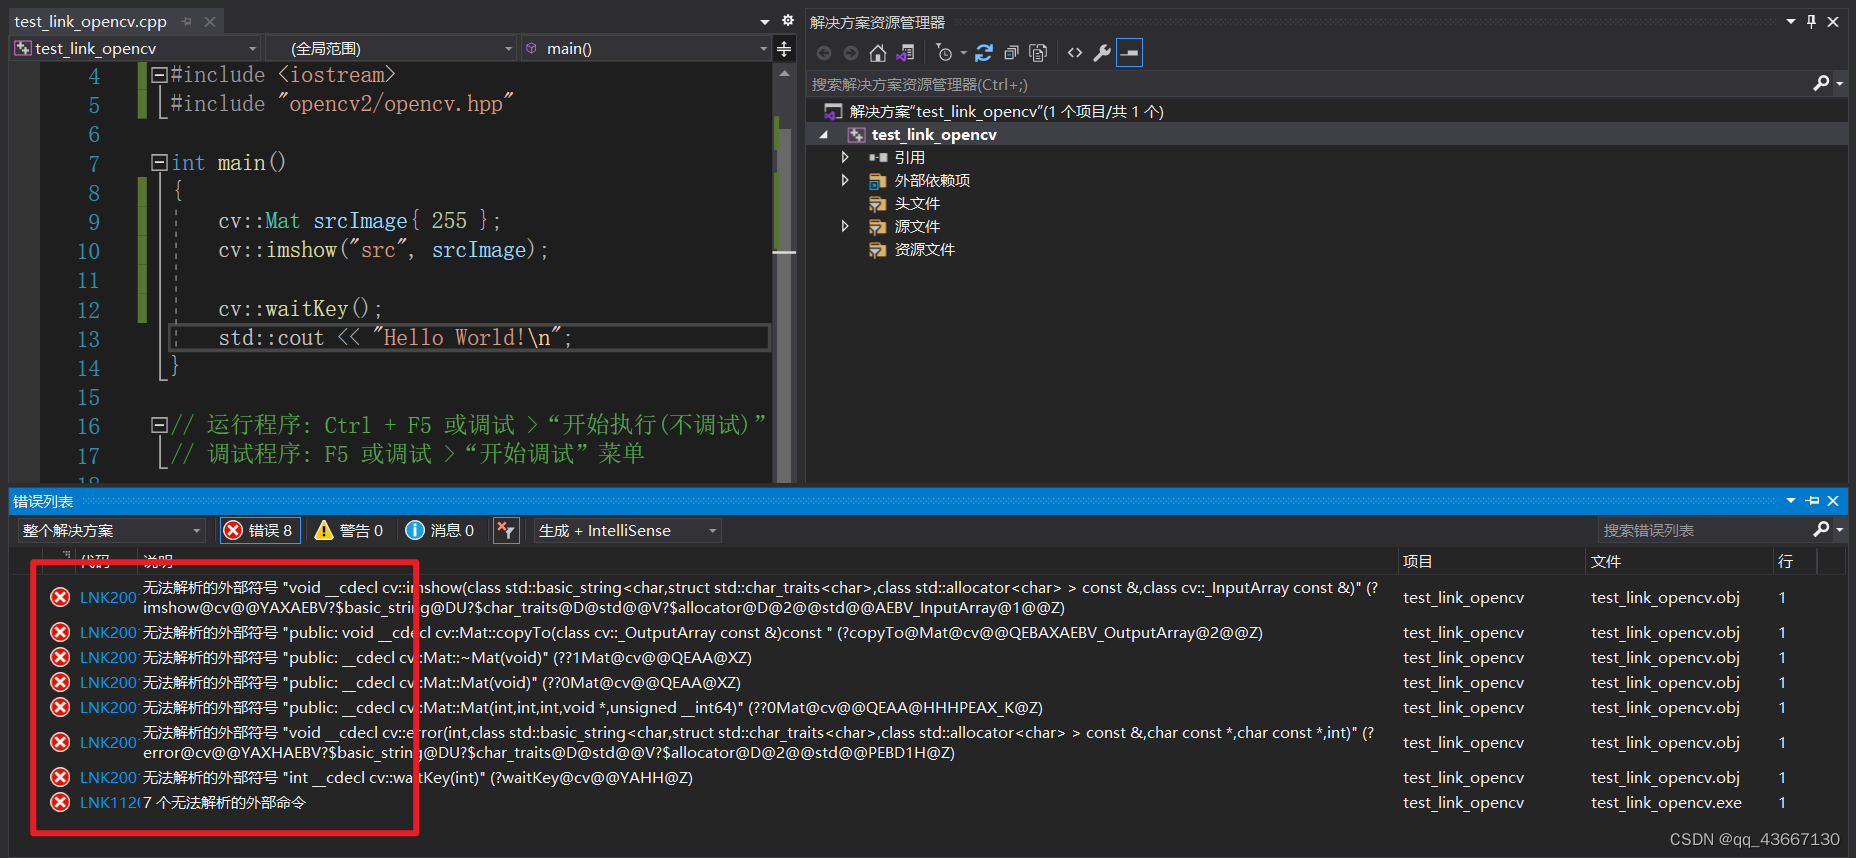Toggle the Warnings 0 filter button
1856x858 pixels.
pos(349,530)
